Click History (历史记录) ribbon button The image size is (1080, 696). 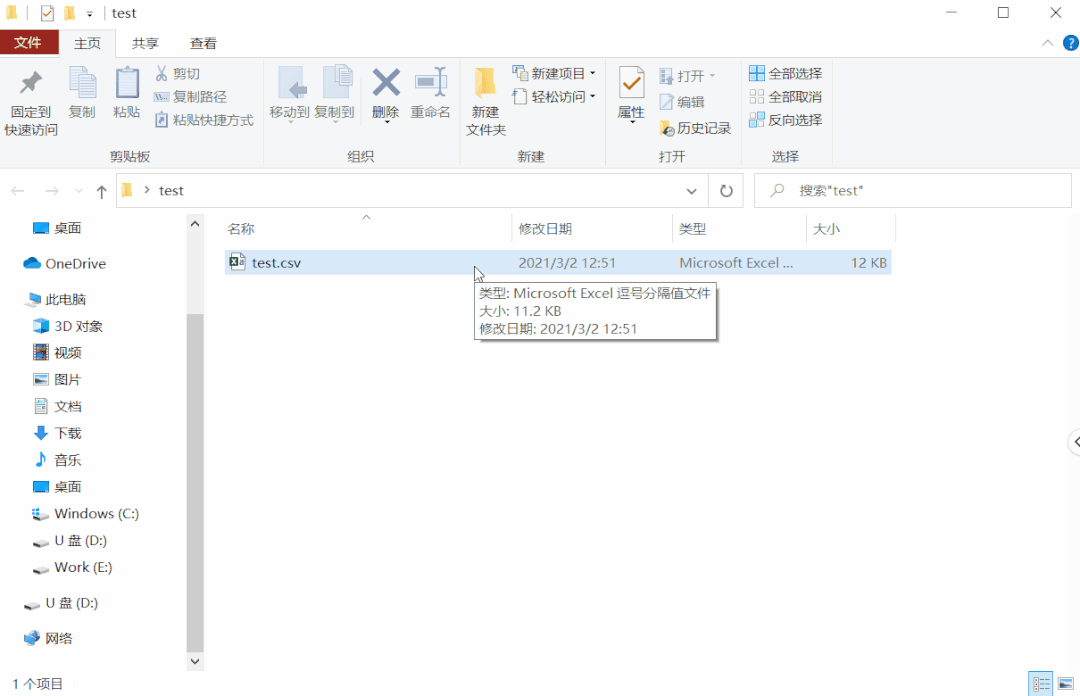[695, 128]
